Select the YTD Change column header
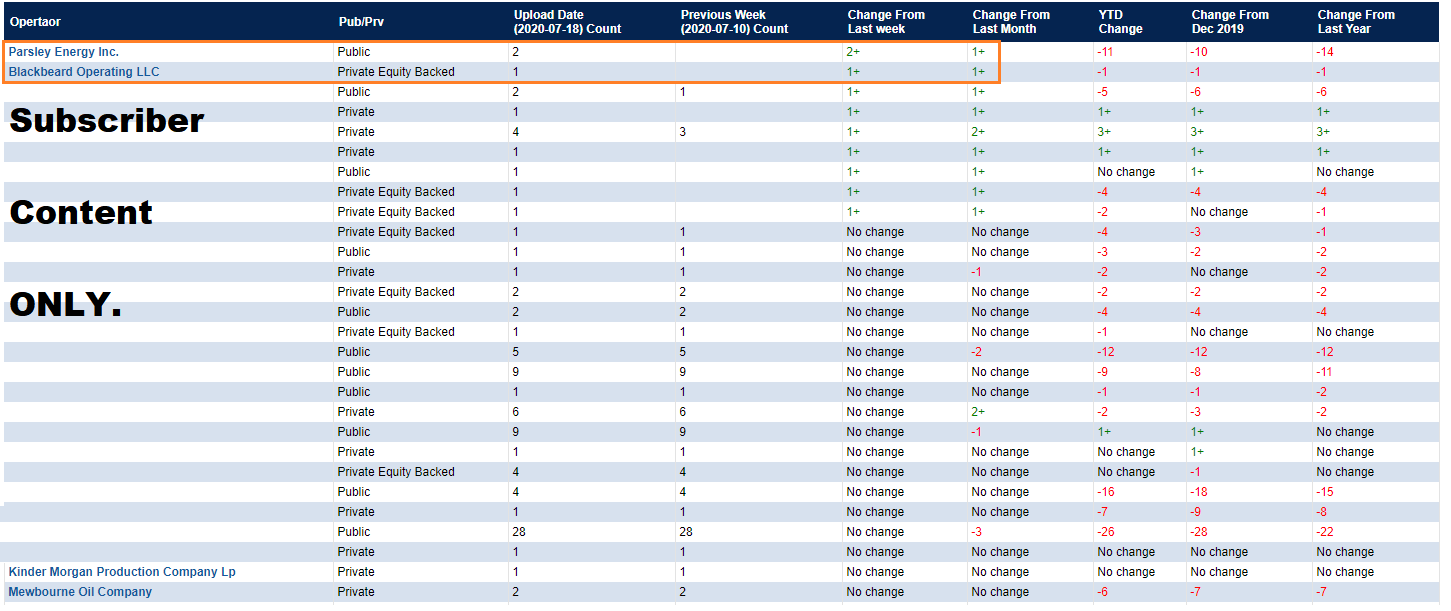Image resolution: width=1451 pixels, height=611 pixels. pyautogui.click(x=1120, y=22)
